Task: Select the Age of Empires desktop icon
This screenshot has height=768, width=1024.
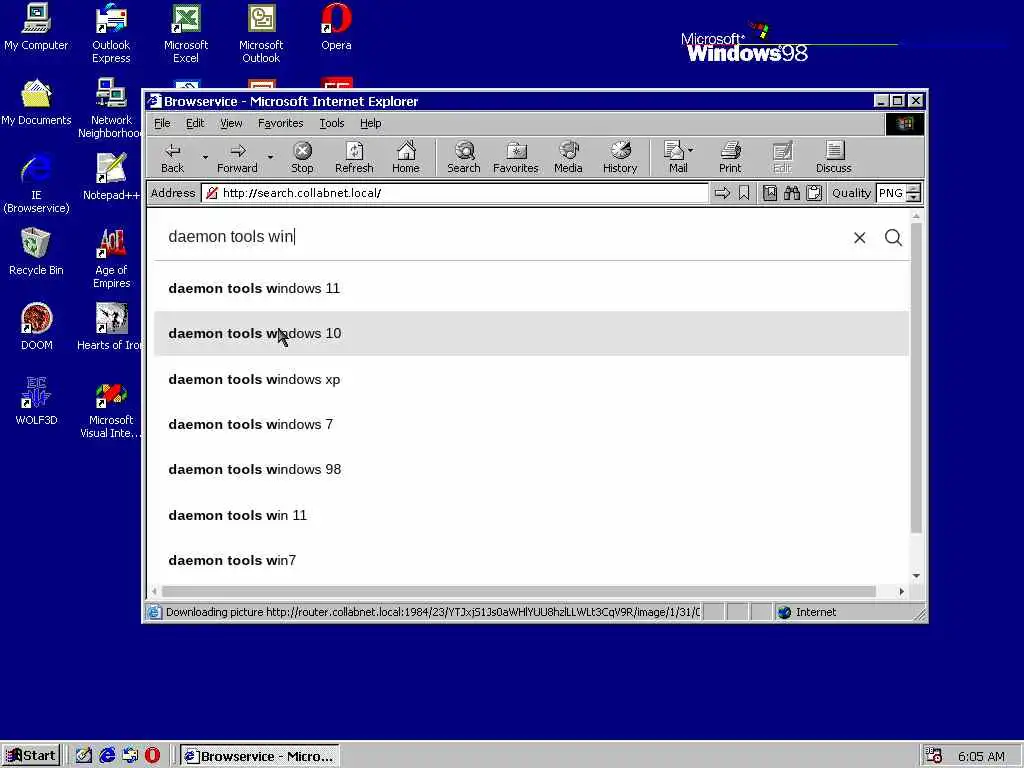Action: (x=111, y=259)
